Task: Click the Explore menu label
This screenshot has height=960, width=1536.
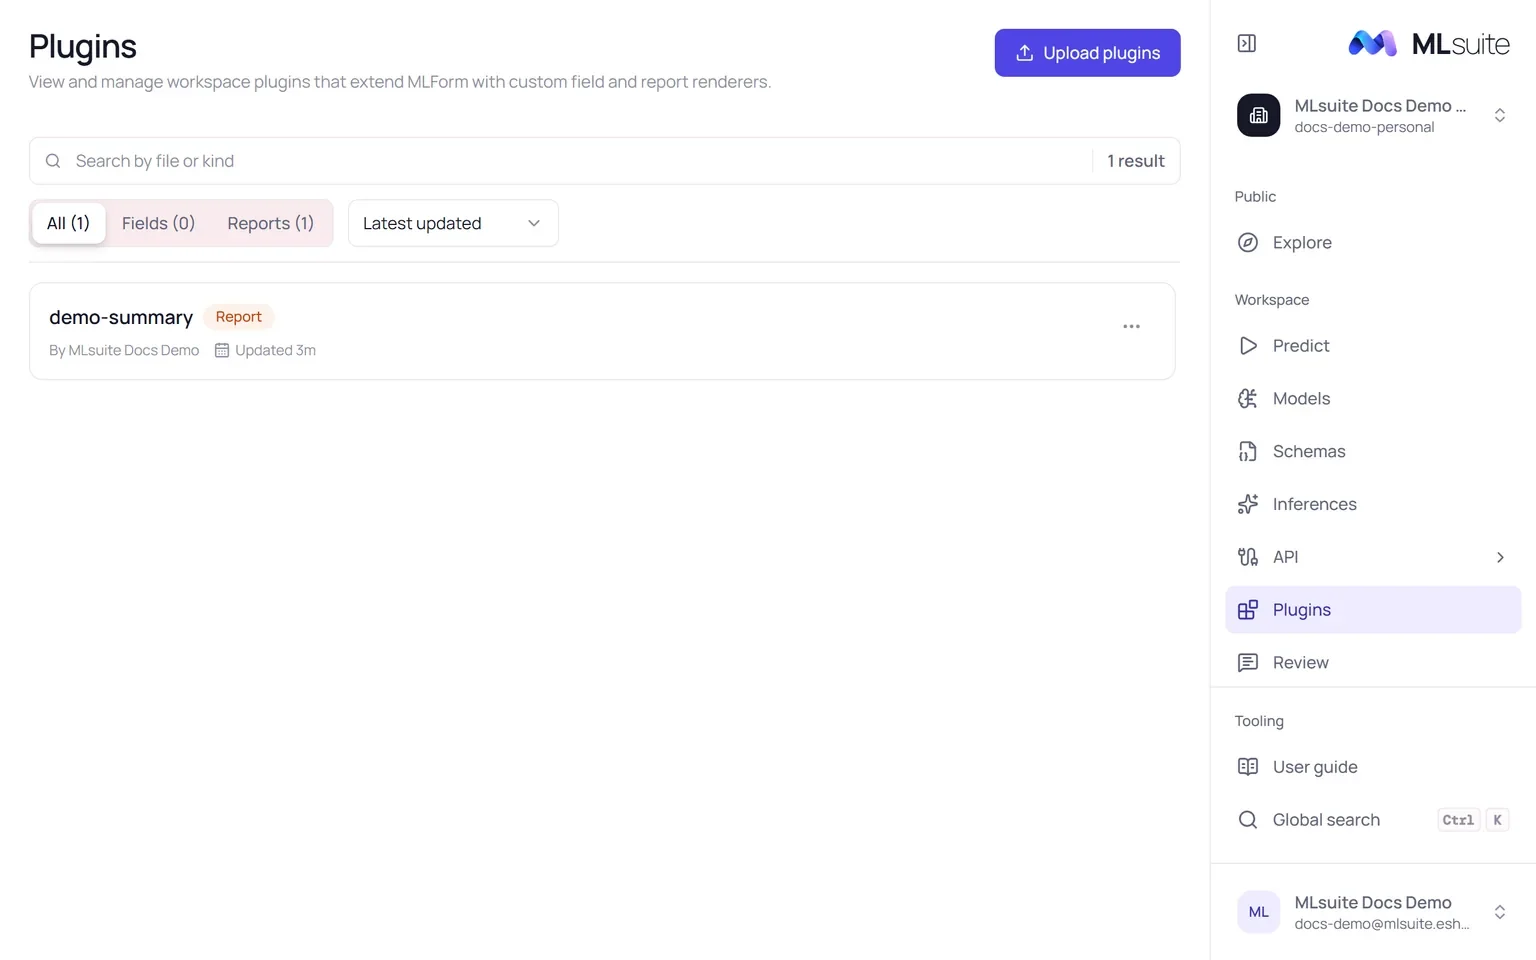Action: (x=1302, y=243)
